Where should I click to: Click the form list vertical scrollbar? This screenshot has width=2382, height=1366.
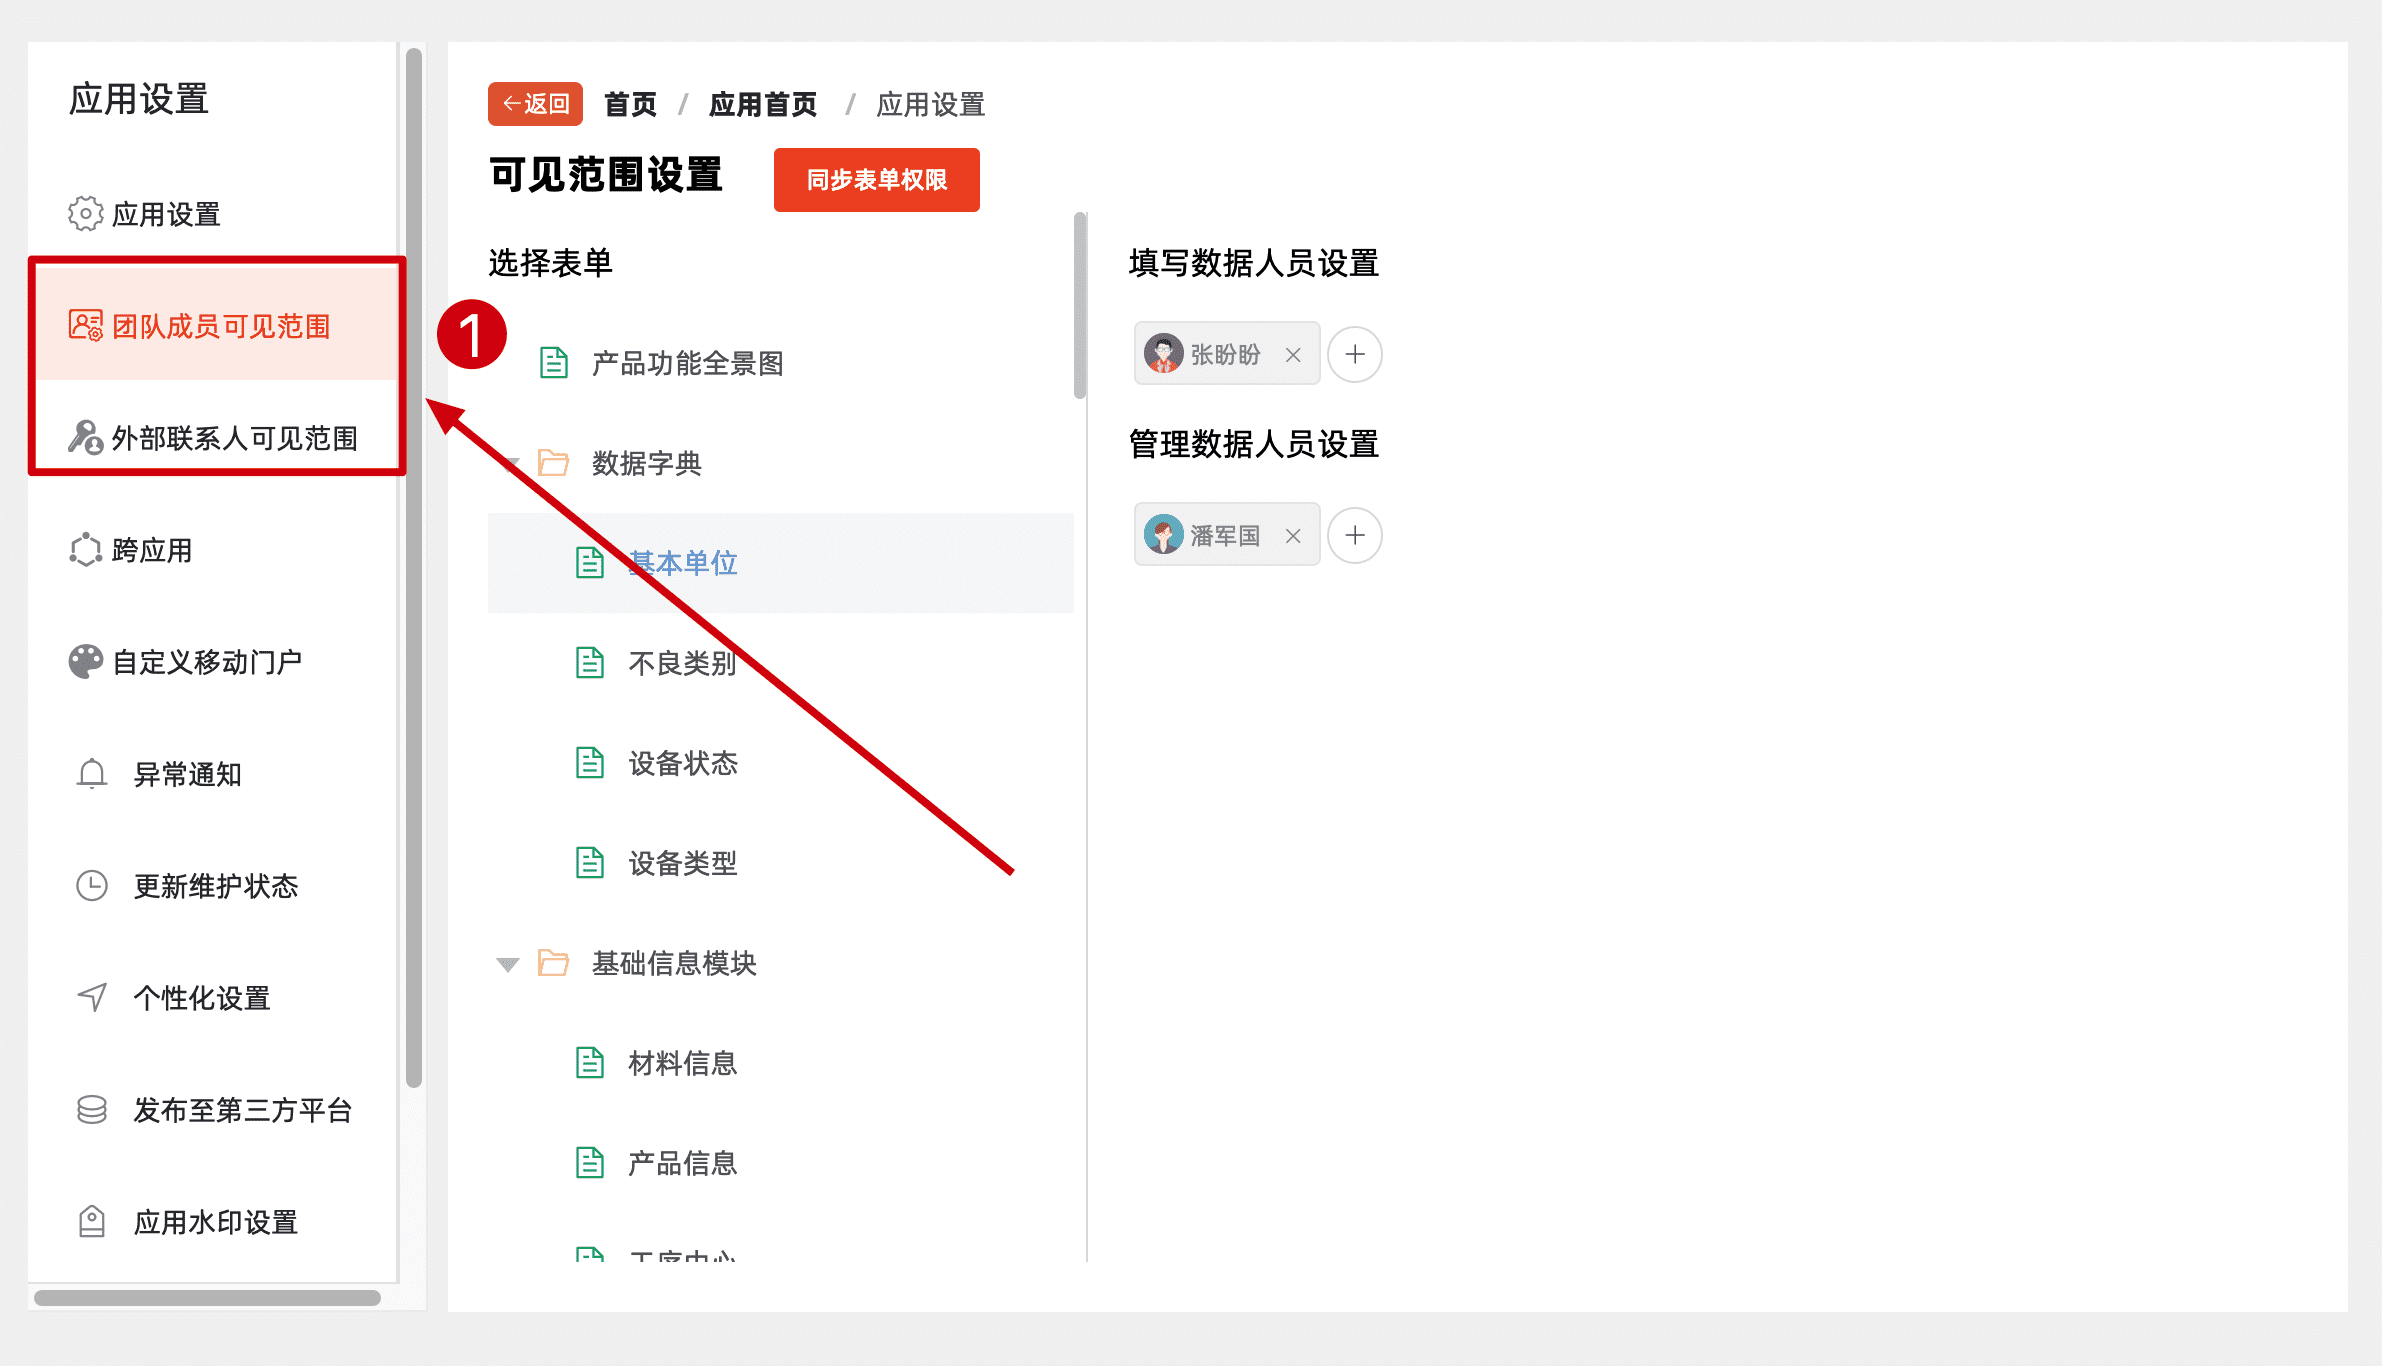[1080, 305]
